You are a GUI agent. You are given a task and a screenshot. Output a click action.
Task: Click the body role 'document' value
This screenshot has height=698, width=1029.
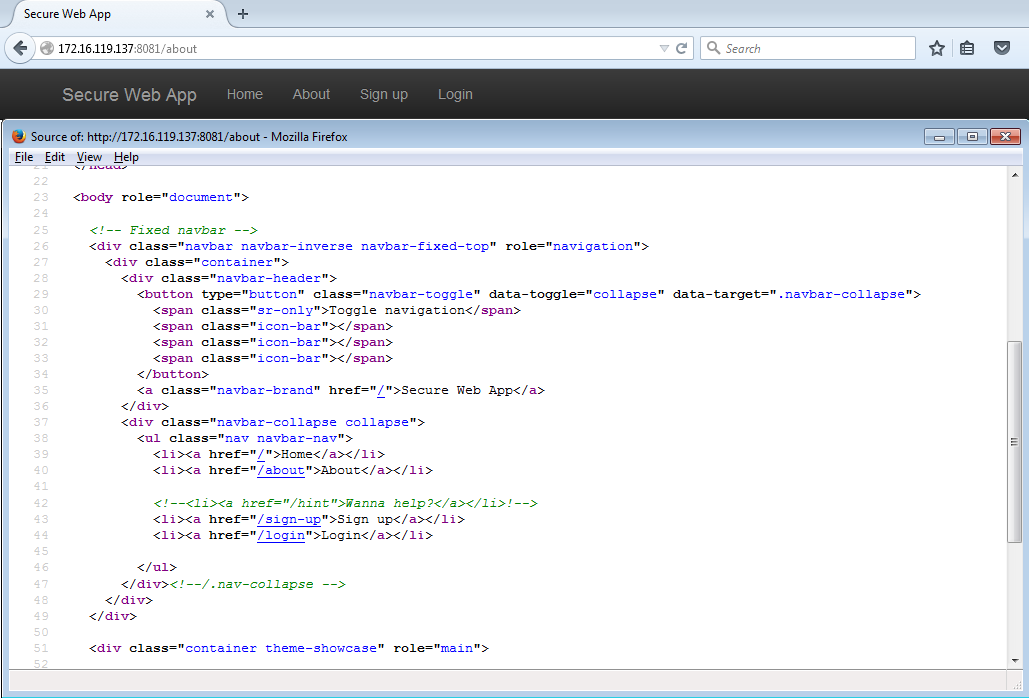point(201,197)
